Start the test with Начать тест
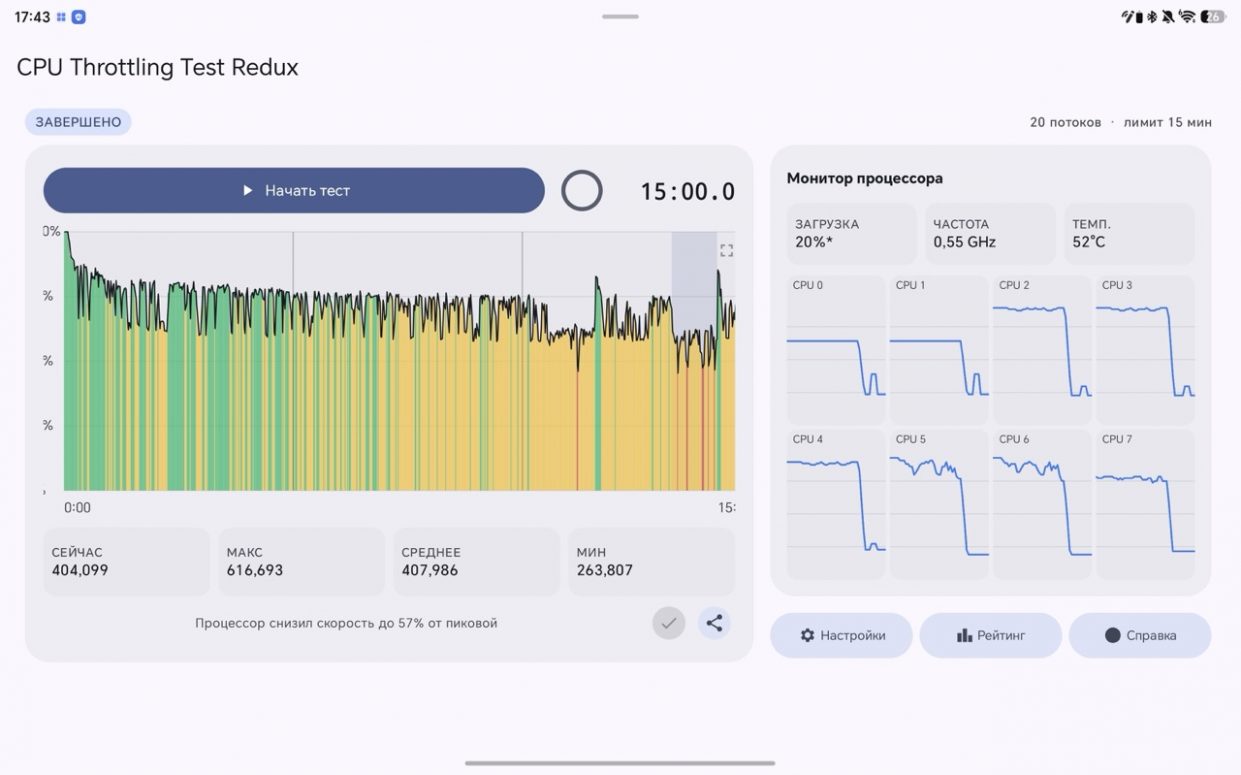The width and height of the screenshot is (1241, 775). [x=294, y=190]
